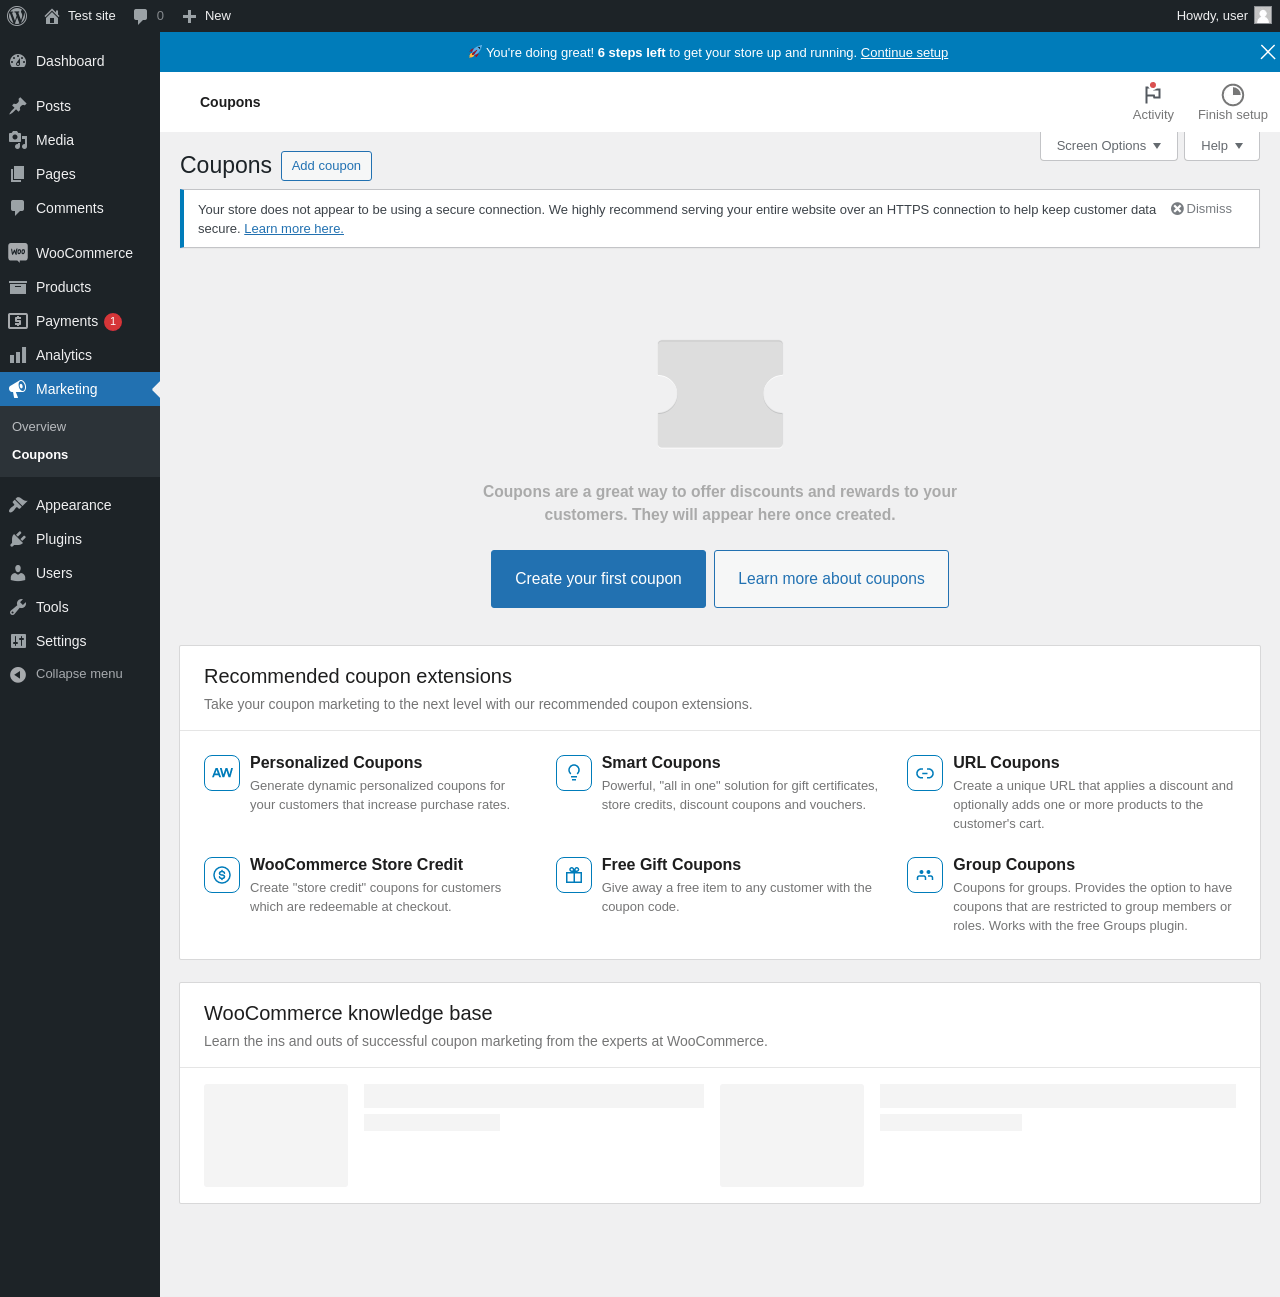Click the WordPress logo icon

[x=17, y=16]
